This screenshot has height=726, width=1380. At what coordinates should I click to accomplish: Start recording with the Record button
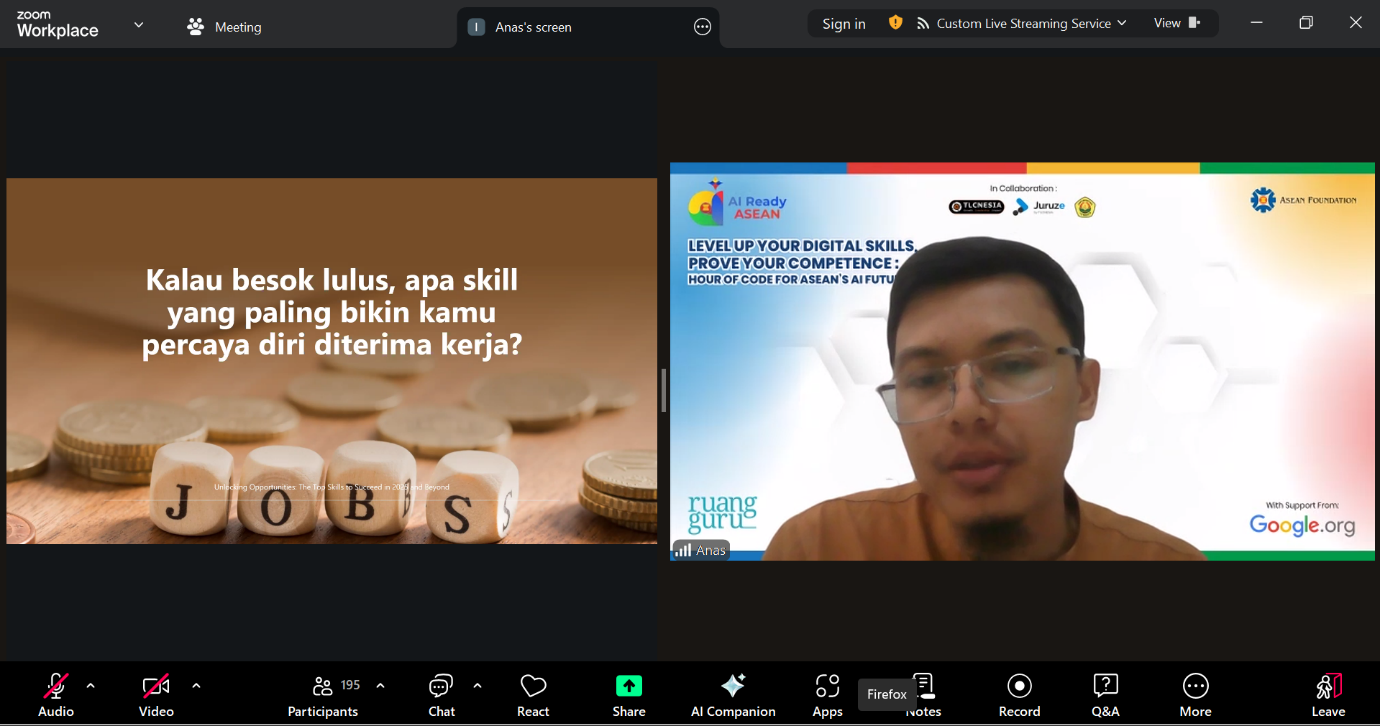[x=1019, y=695]
